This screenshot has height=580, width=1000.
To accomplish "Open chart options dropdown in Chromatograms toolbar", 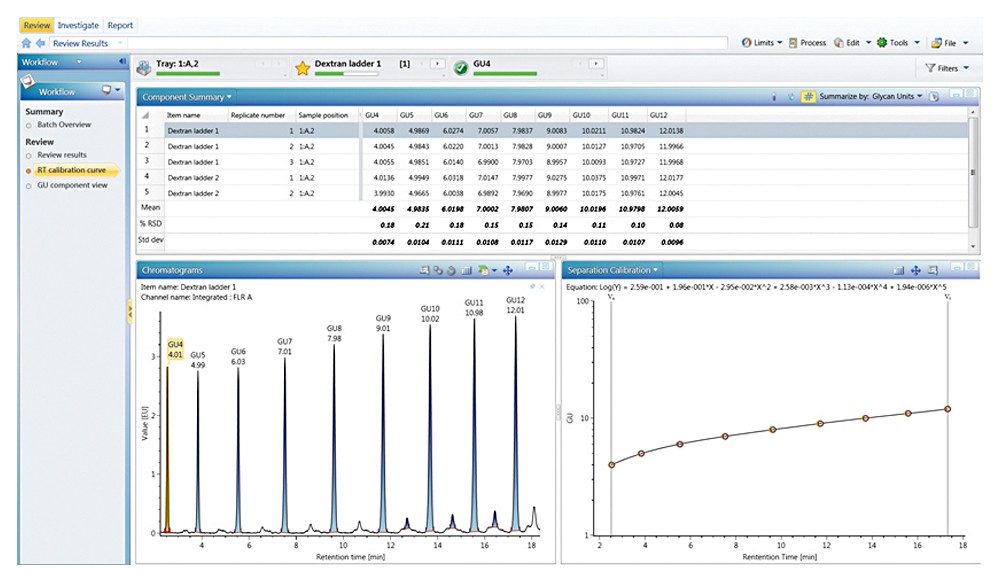I will pos(494,271).
